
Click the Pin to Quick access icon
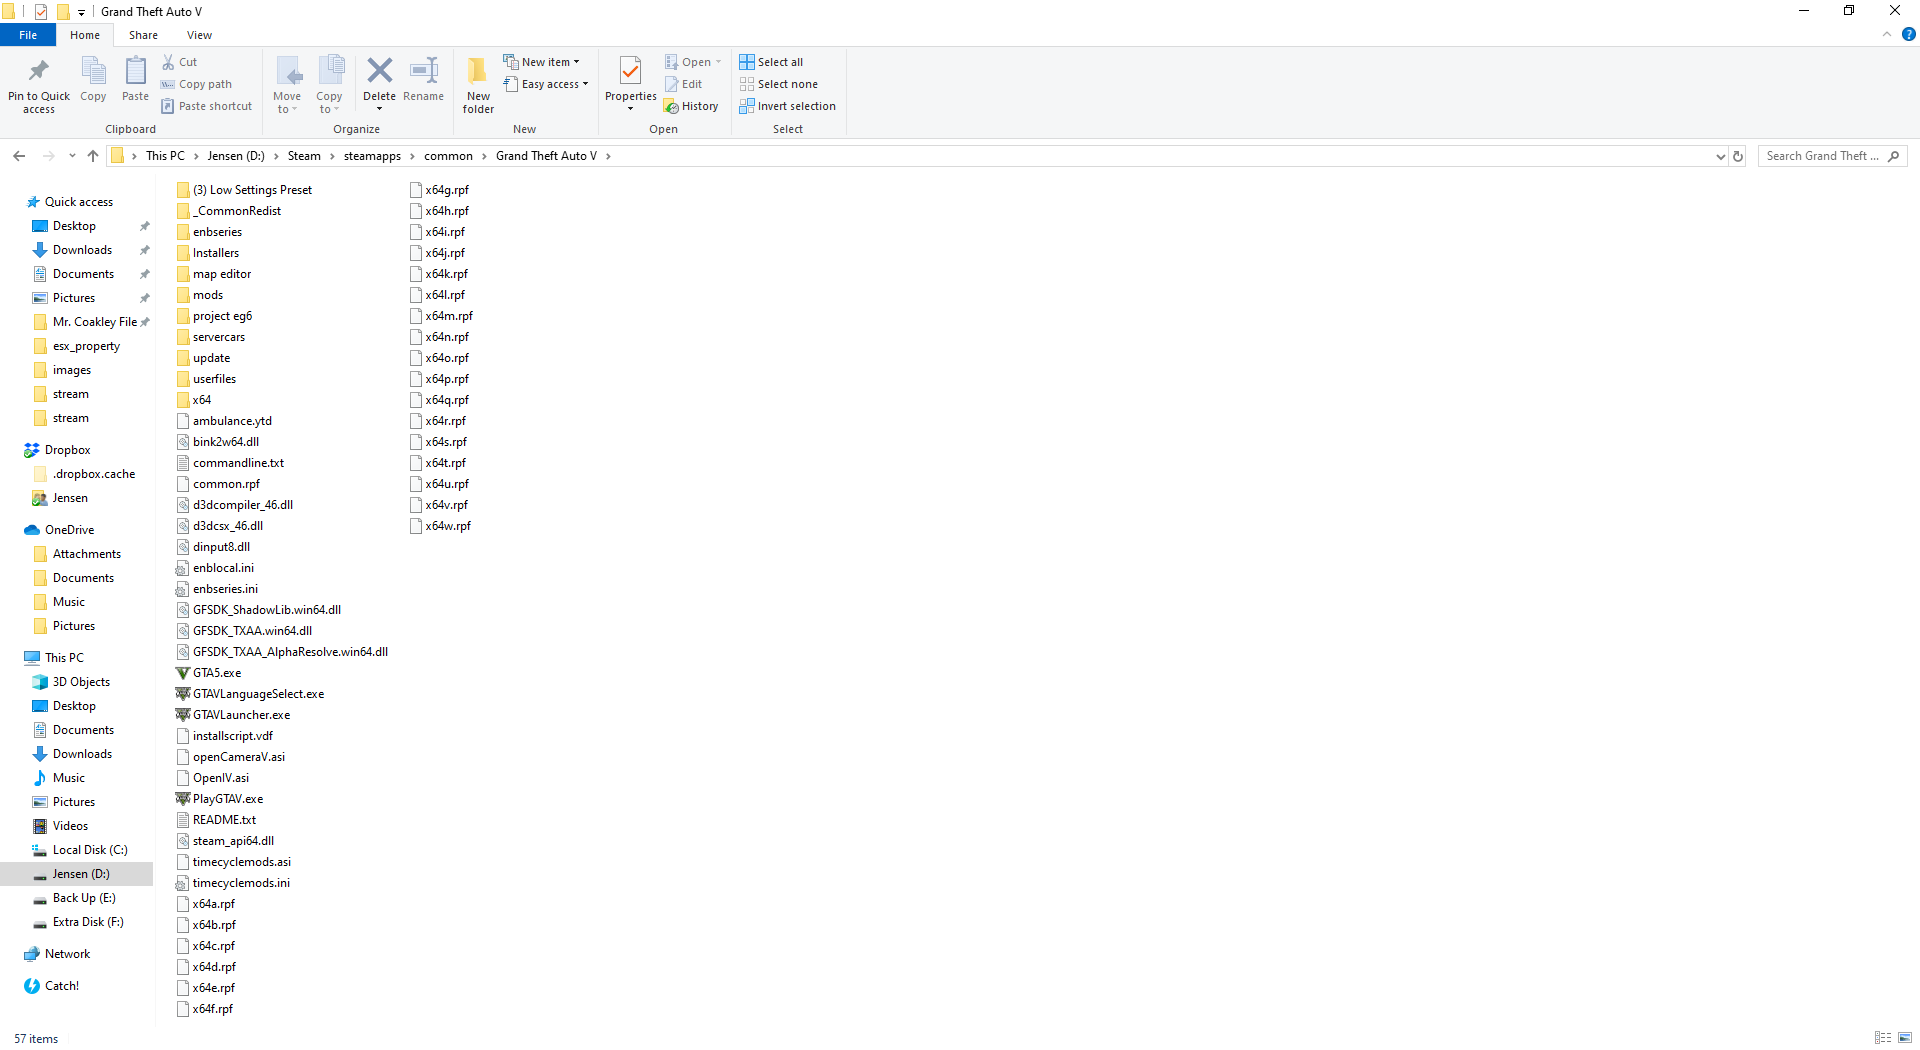point(39,71)
